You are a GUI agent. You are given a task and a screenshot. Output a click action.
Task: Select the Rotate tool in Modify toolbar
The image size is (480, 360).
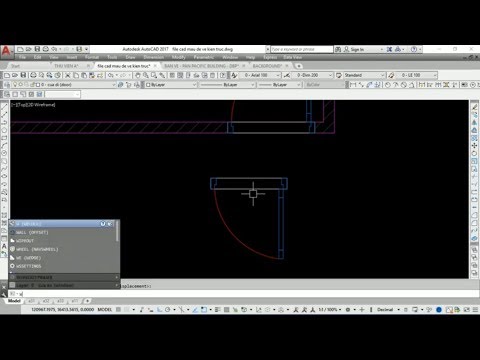point(474,153)
